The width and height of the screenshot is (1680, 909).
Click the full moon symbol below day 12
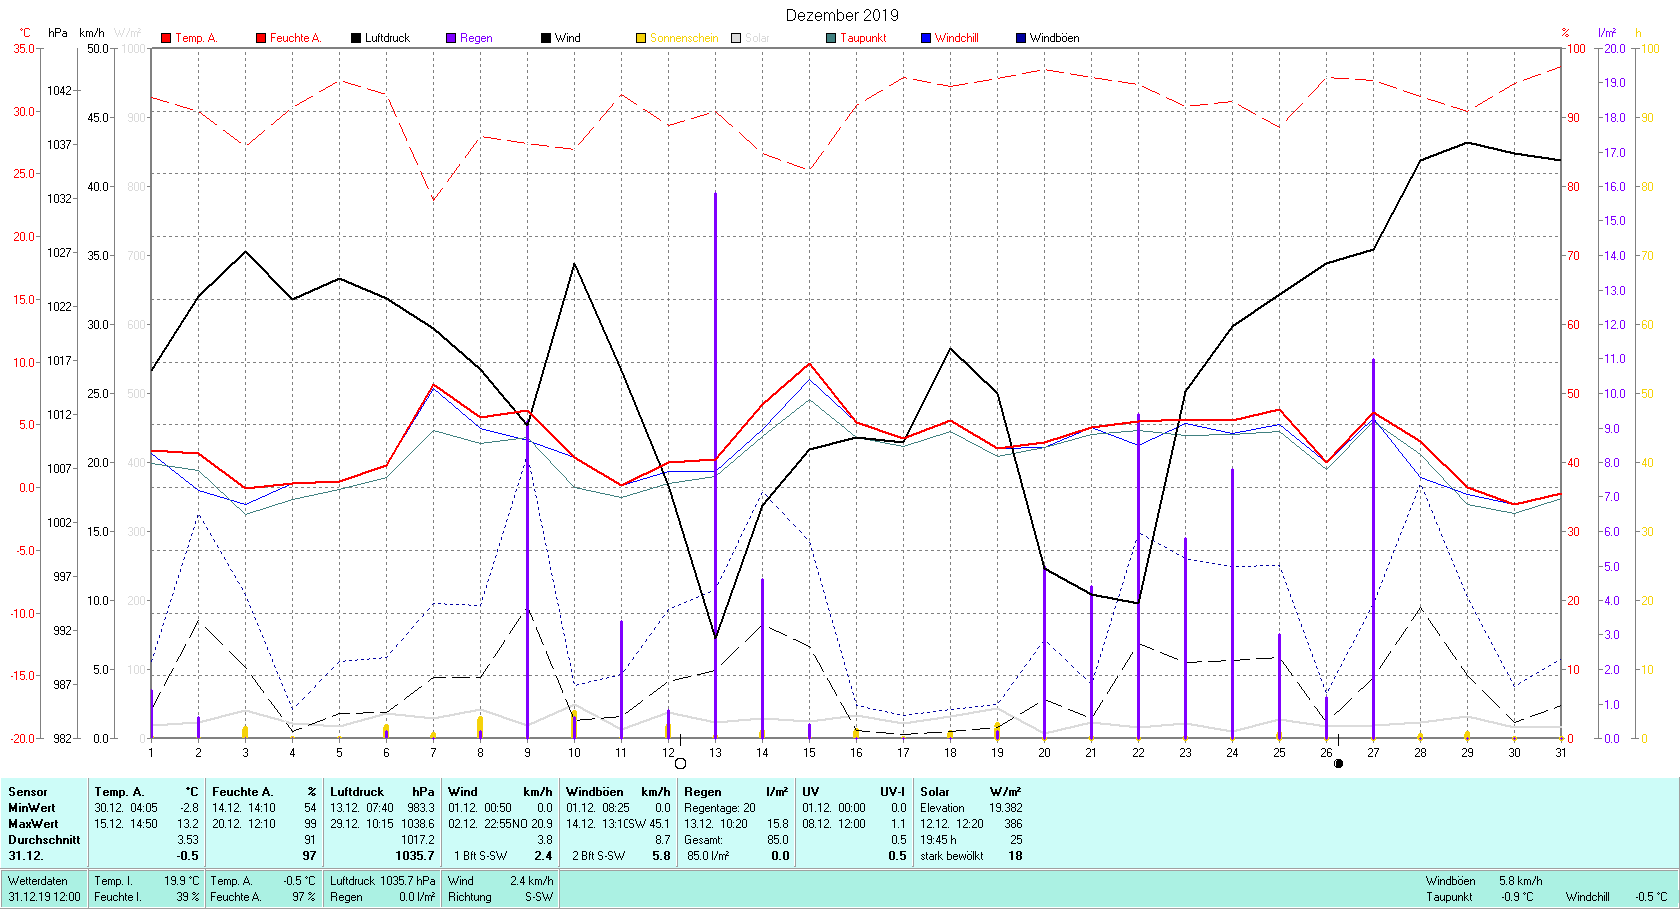681,763
